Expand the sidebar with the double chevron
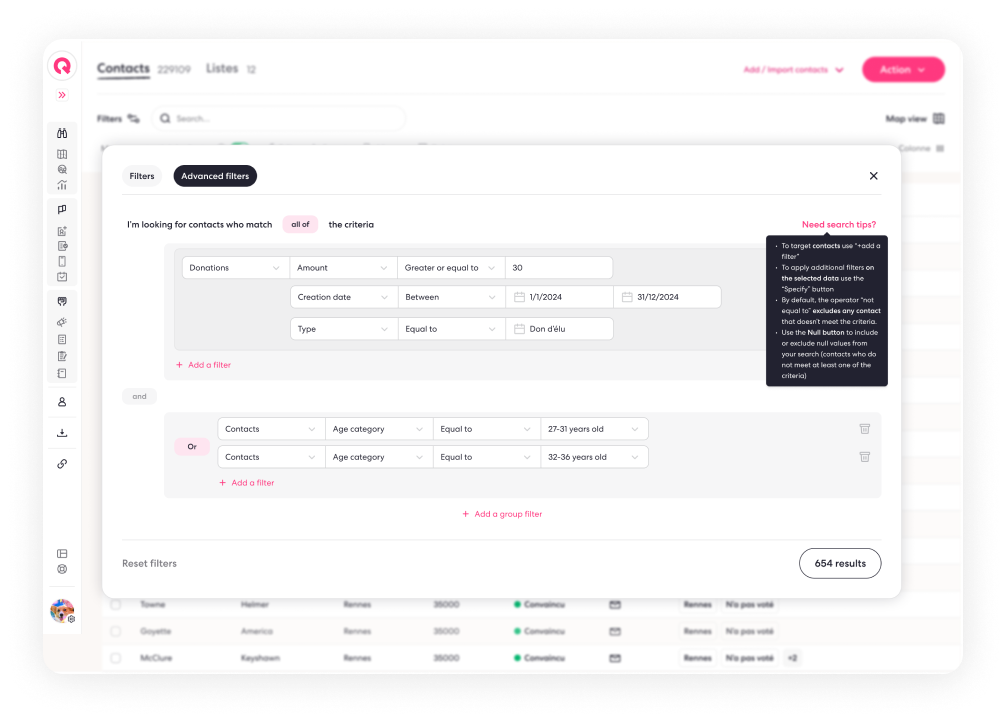This screenshot has width=1006, height=721. pyautogui.click(x=62, y=95)
